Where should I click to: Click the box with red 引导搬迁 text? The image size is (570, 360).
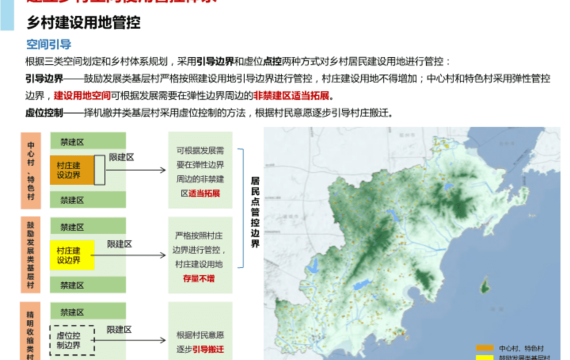pyautogui.click(x=200, y=331)
